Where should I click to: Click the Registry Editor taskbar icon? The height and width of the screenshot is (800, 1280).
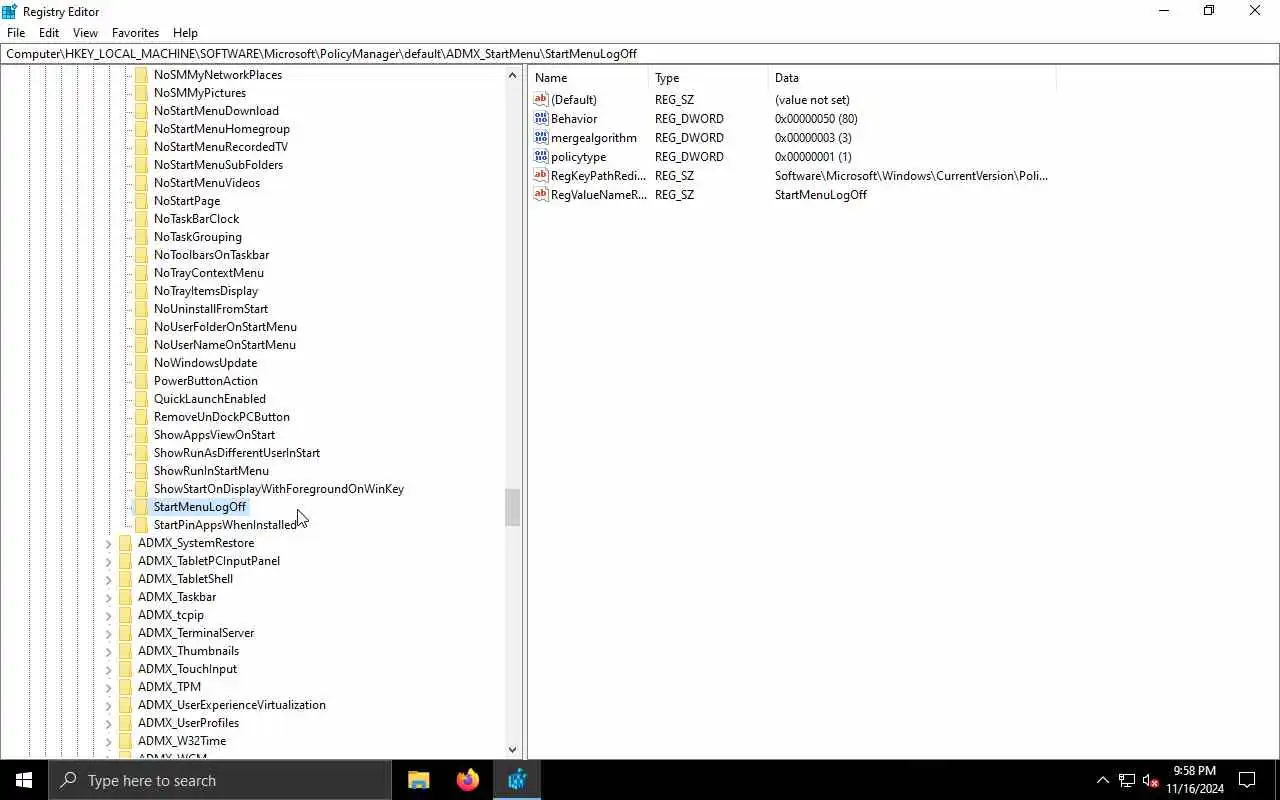516,780
